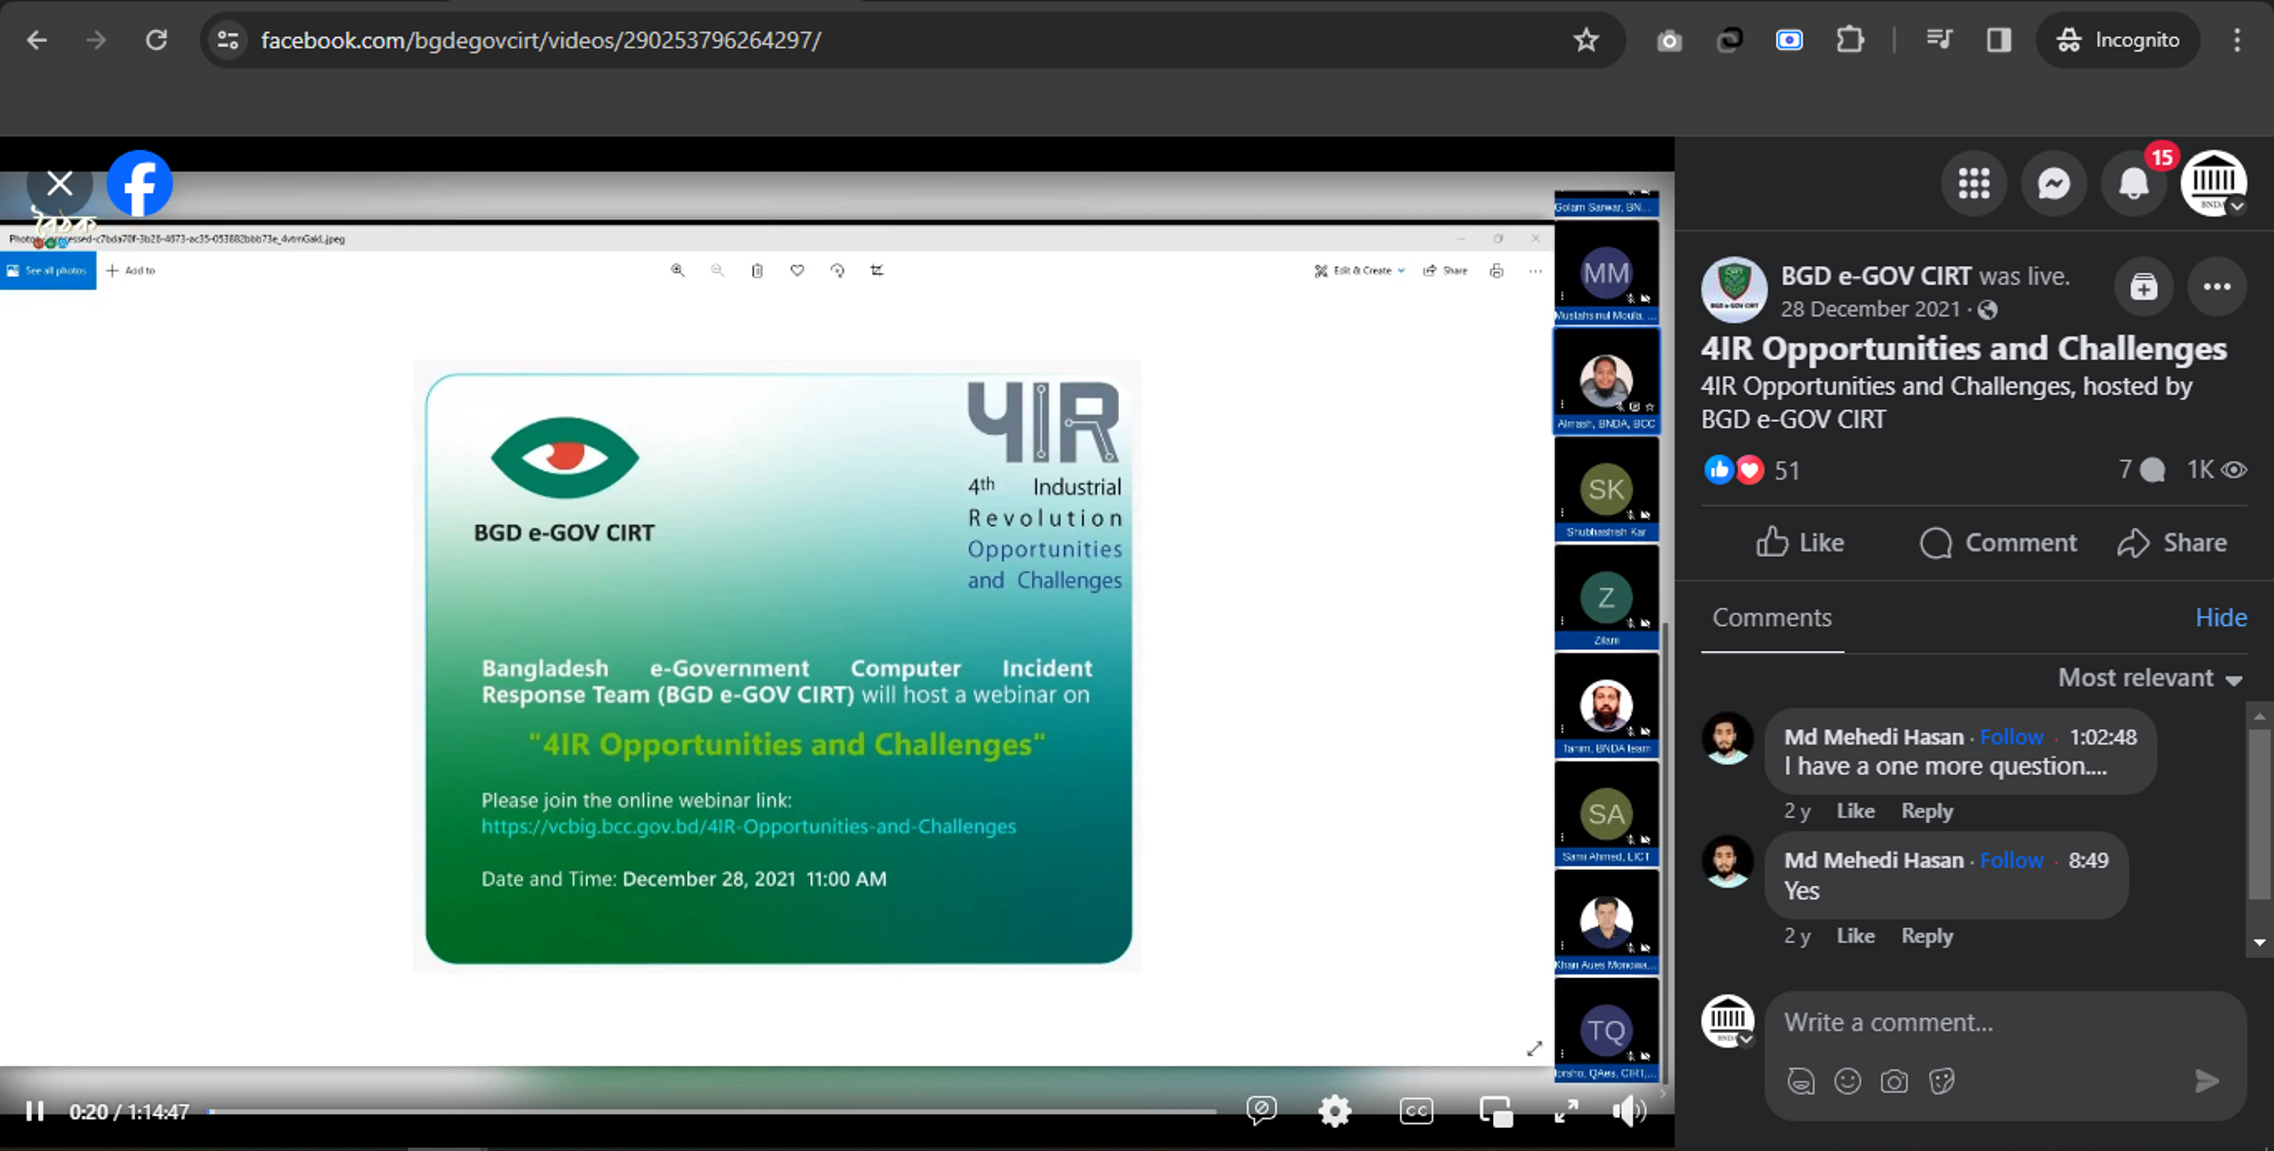Pause the video playback
Viewport: 2274px width, 1151px height.
[x=35, y=1112]
